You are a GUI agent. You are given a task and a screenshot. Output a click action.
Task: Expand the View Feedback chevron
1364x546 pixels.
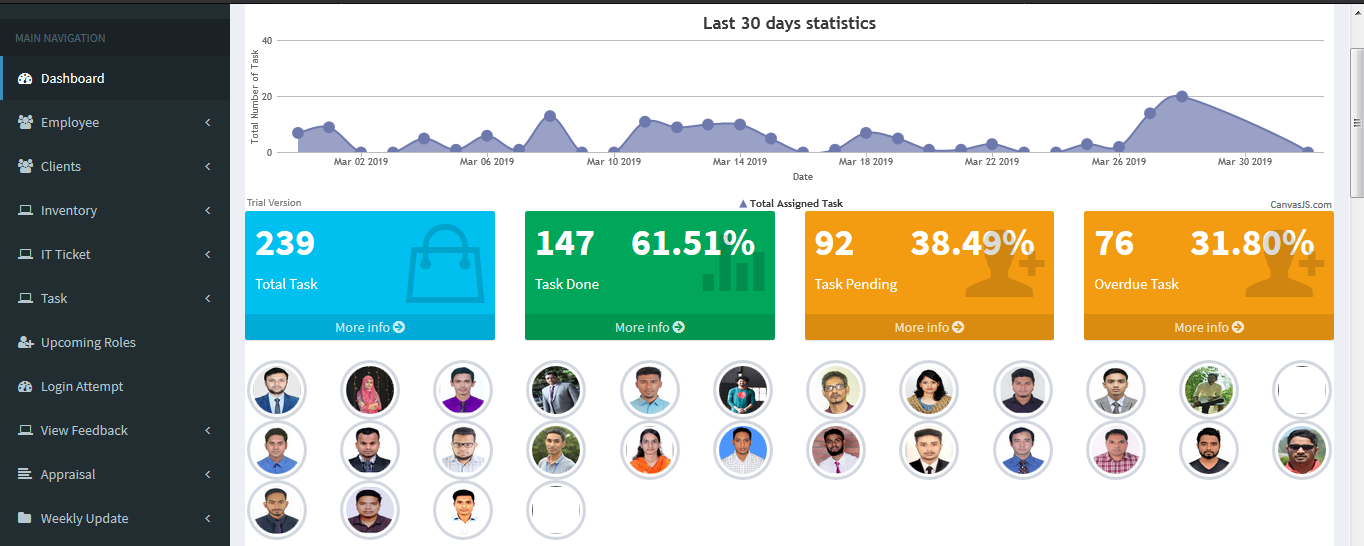208,430
